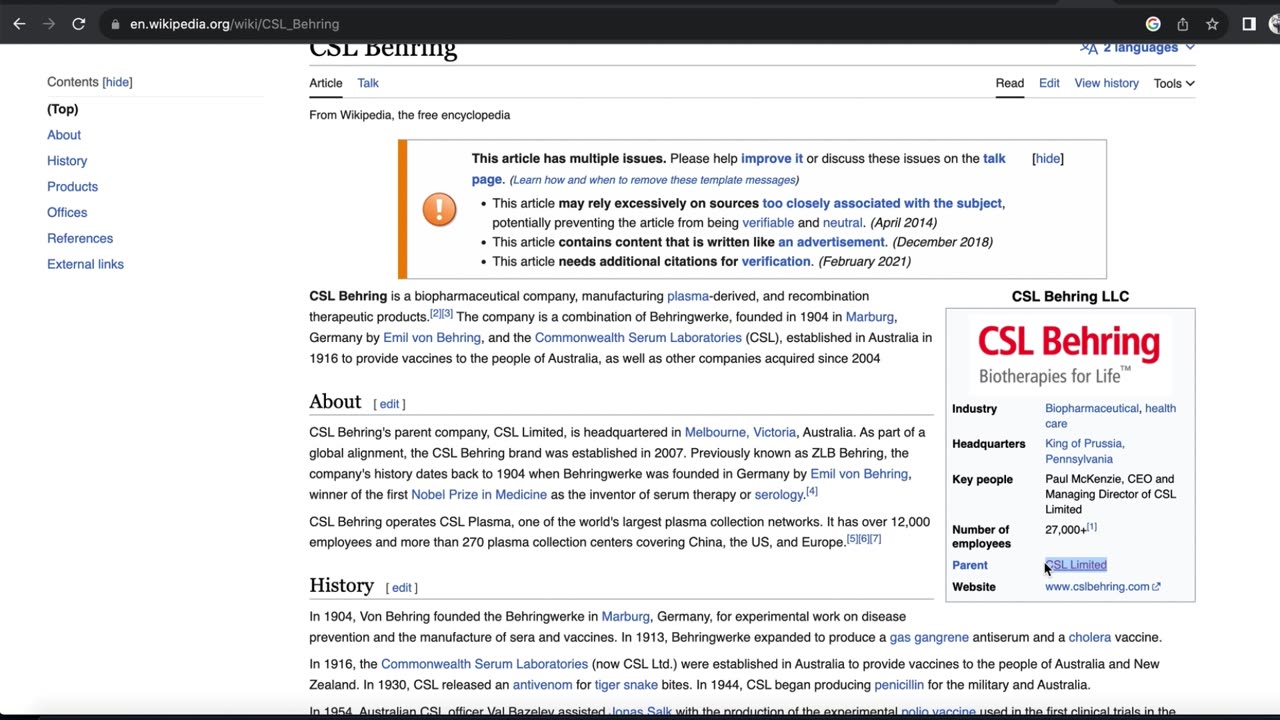Follow the 'plasma' link

pos(688,296)
